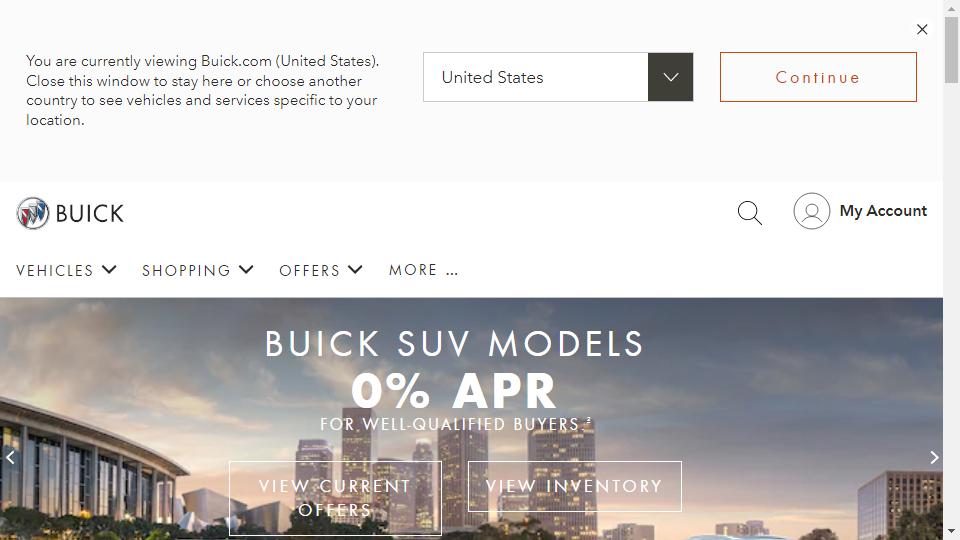This screenshot has height=540, width=960.
Task: Select View Inventory
Action: (574, 486)
